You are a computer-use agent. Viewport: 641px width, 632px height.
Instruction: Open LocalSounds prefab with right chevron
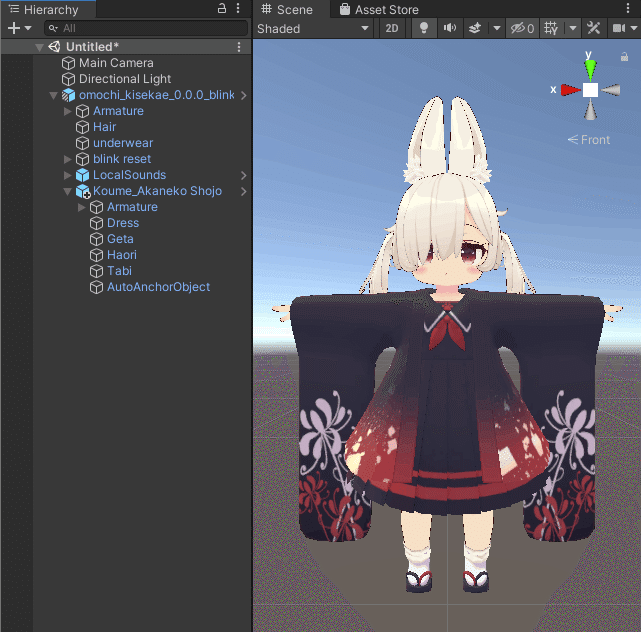pyautogui.click(x=244, y=175)
